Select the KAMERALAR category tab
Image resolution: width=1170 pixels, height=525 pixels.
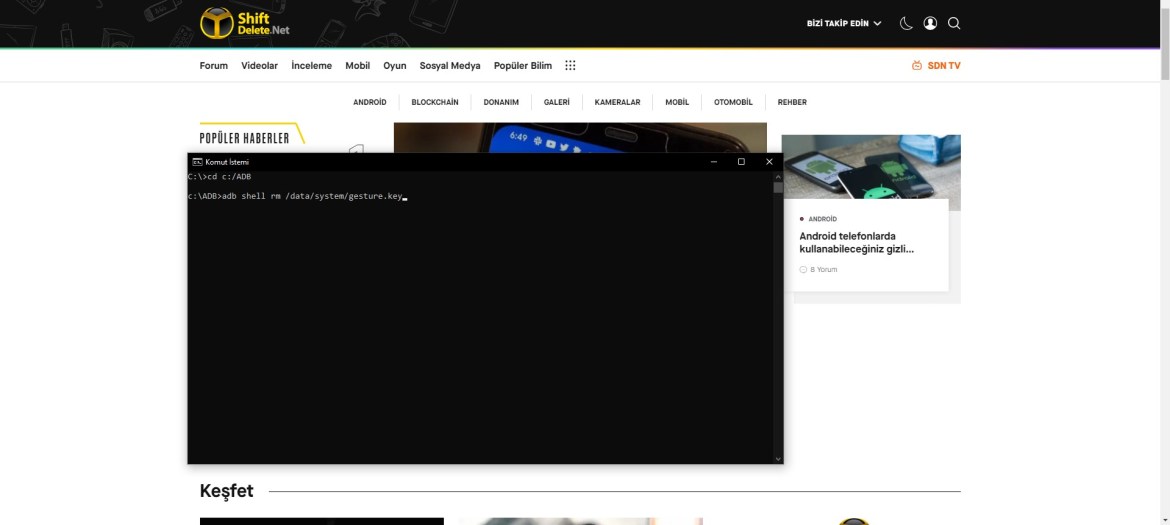pyautogui.click(x=617, y=102)
